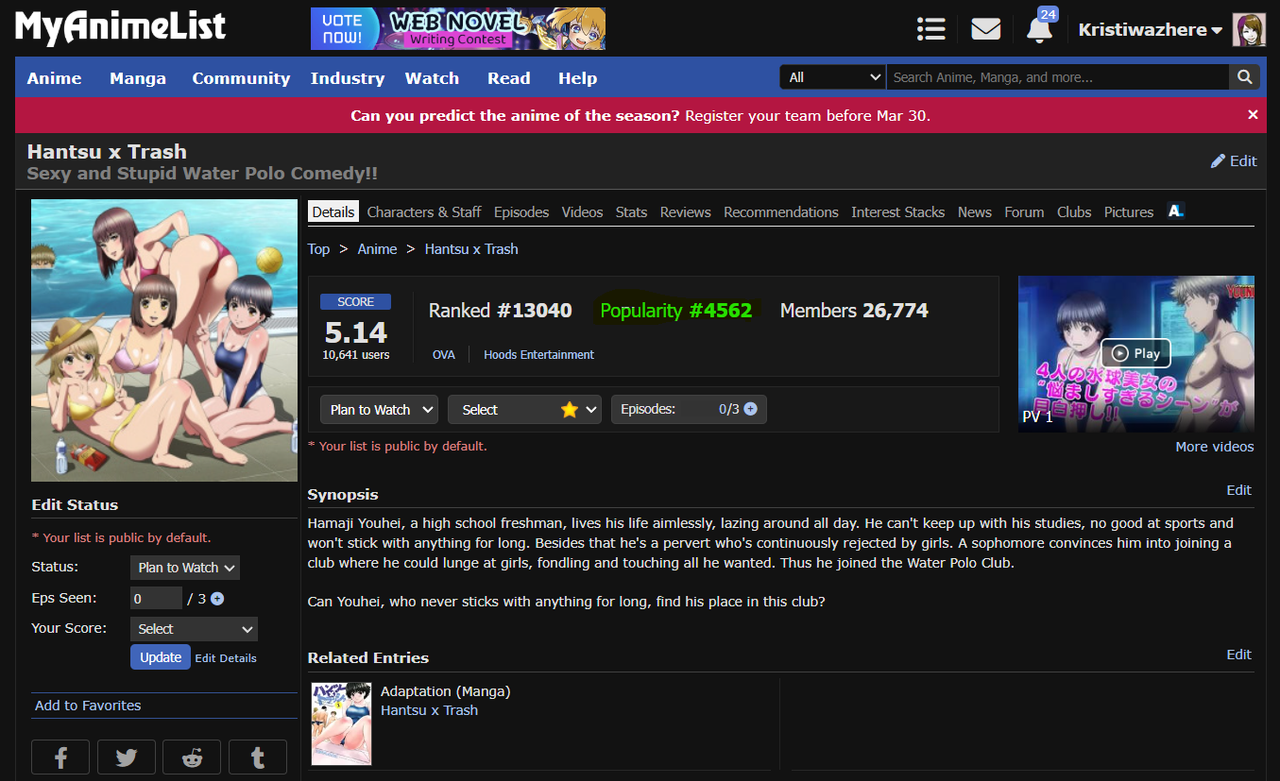
Task: Open the Hantsu x Trash manga adaptation link
Action: (x=429, y=710)
